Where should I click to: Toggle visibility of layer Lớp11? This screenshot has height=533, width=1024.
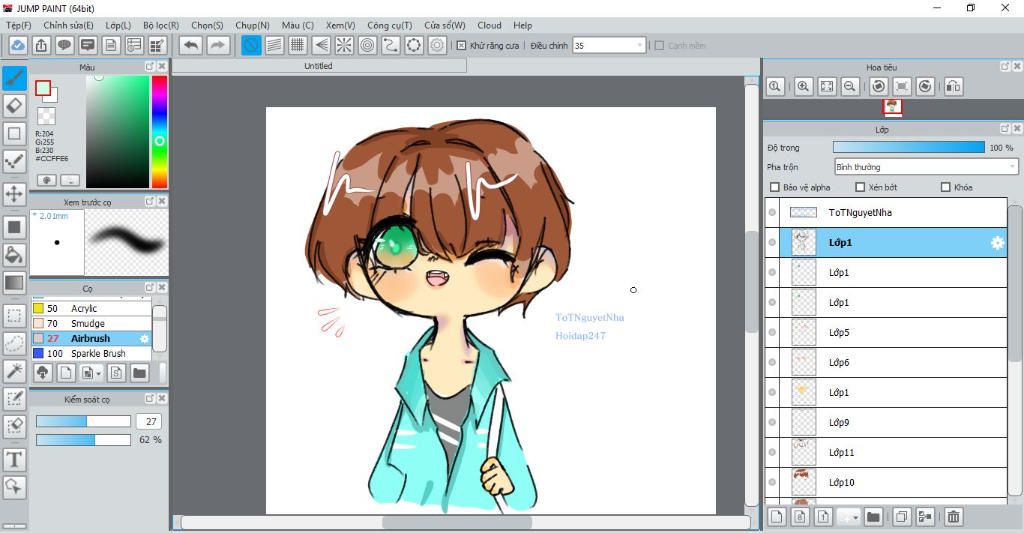coord(773,452)
